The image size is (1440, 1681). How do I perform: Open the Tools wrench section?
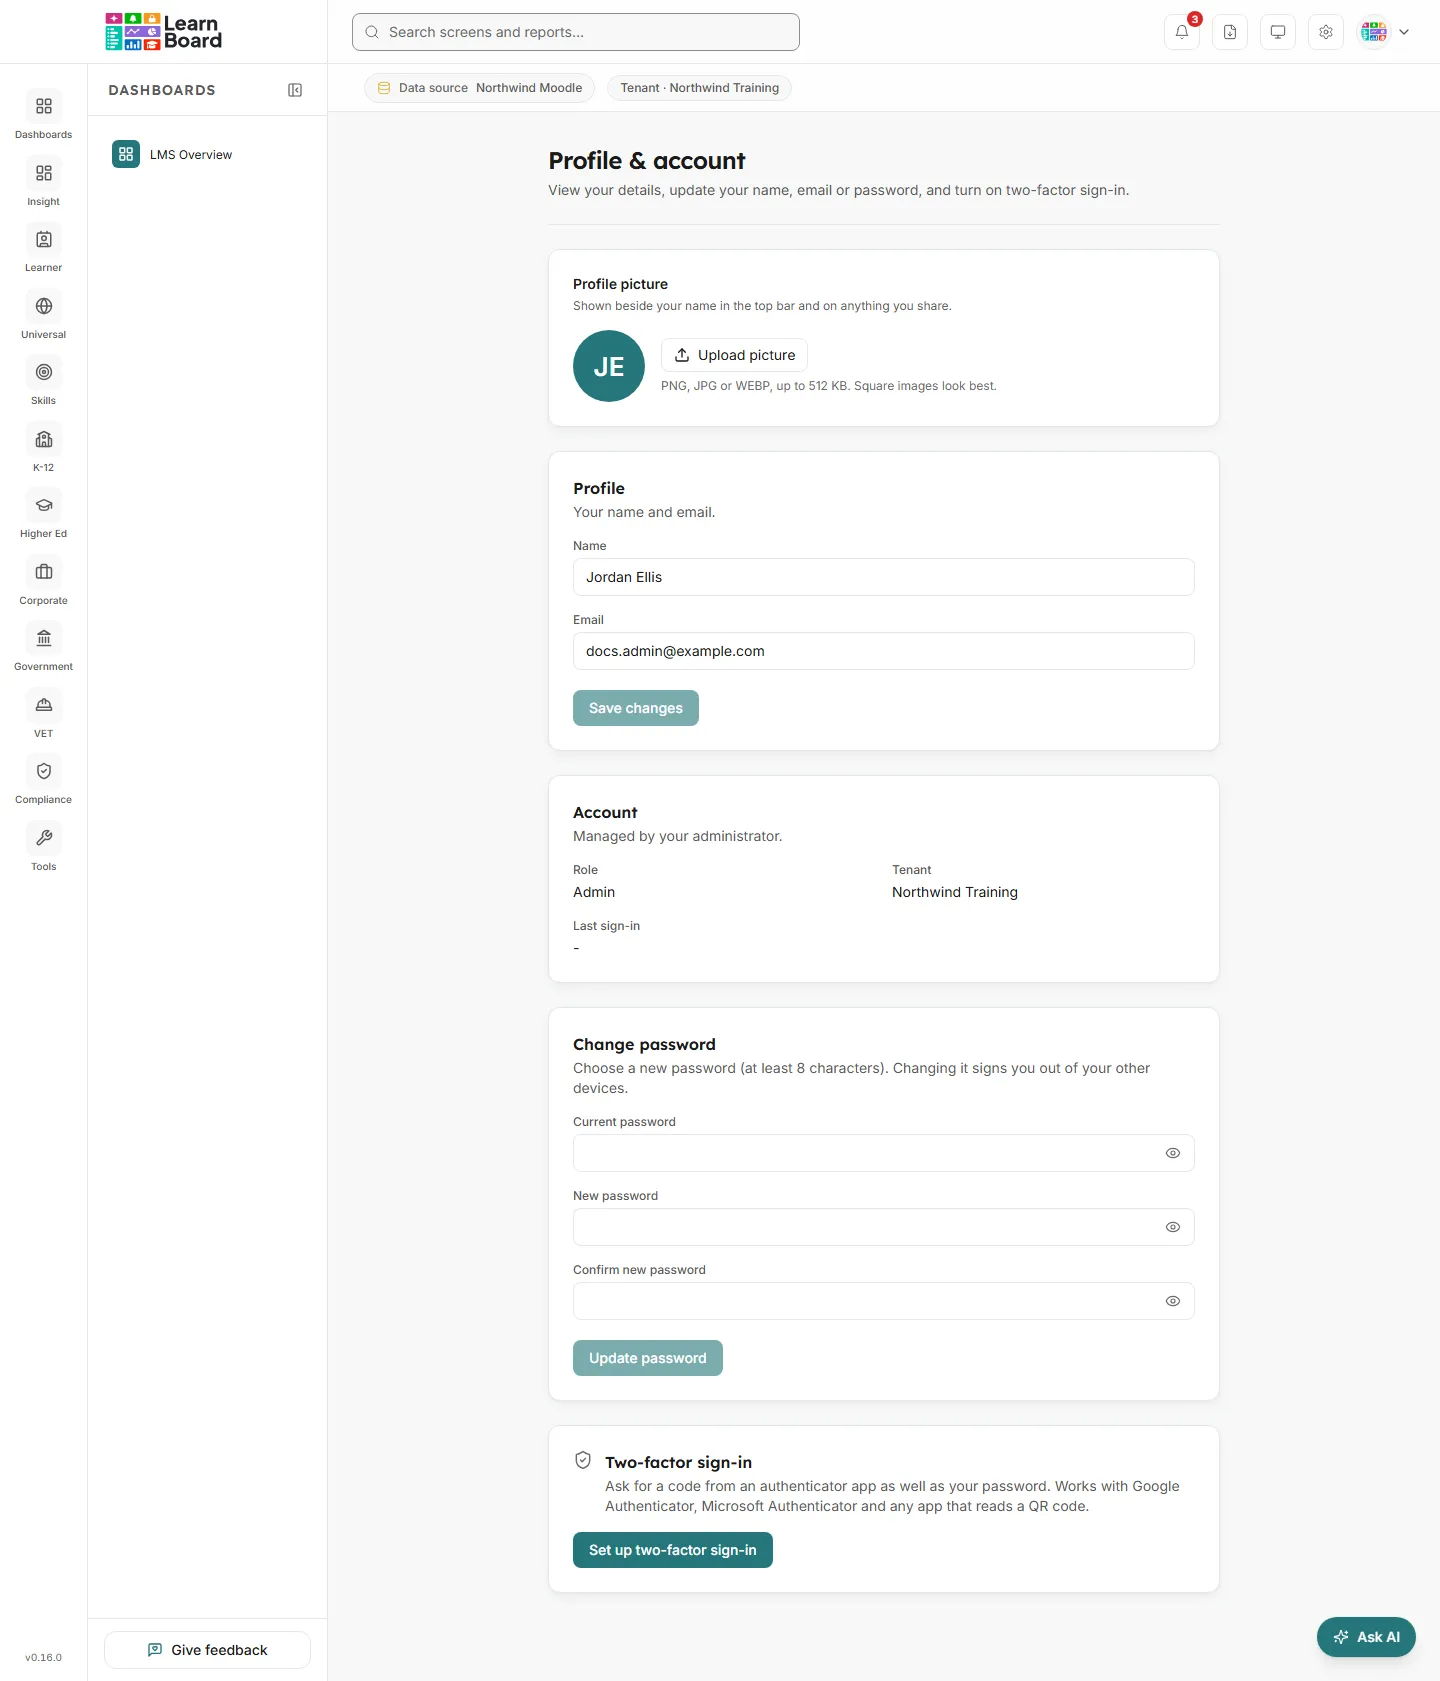pyautogui.click(x=44, y=847)
